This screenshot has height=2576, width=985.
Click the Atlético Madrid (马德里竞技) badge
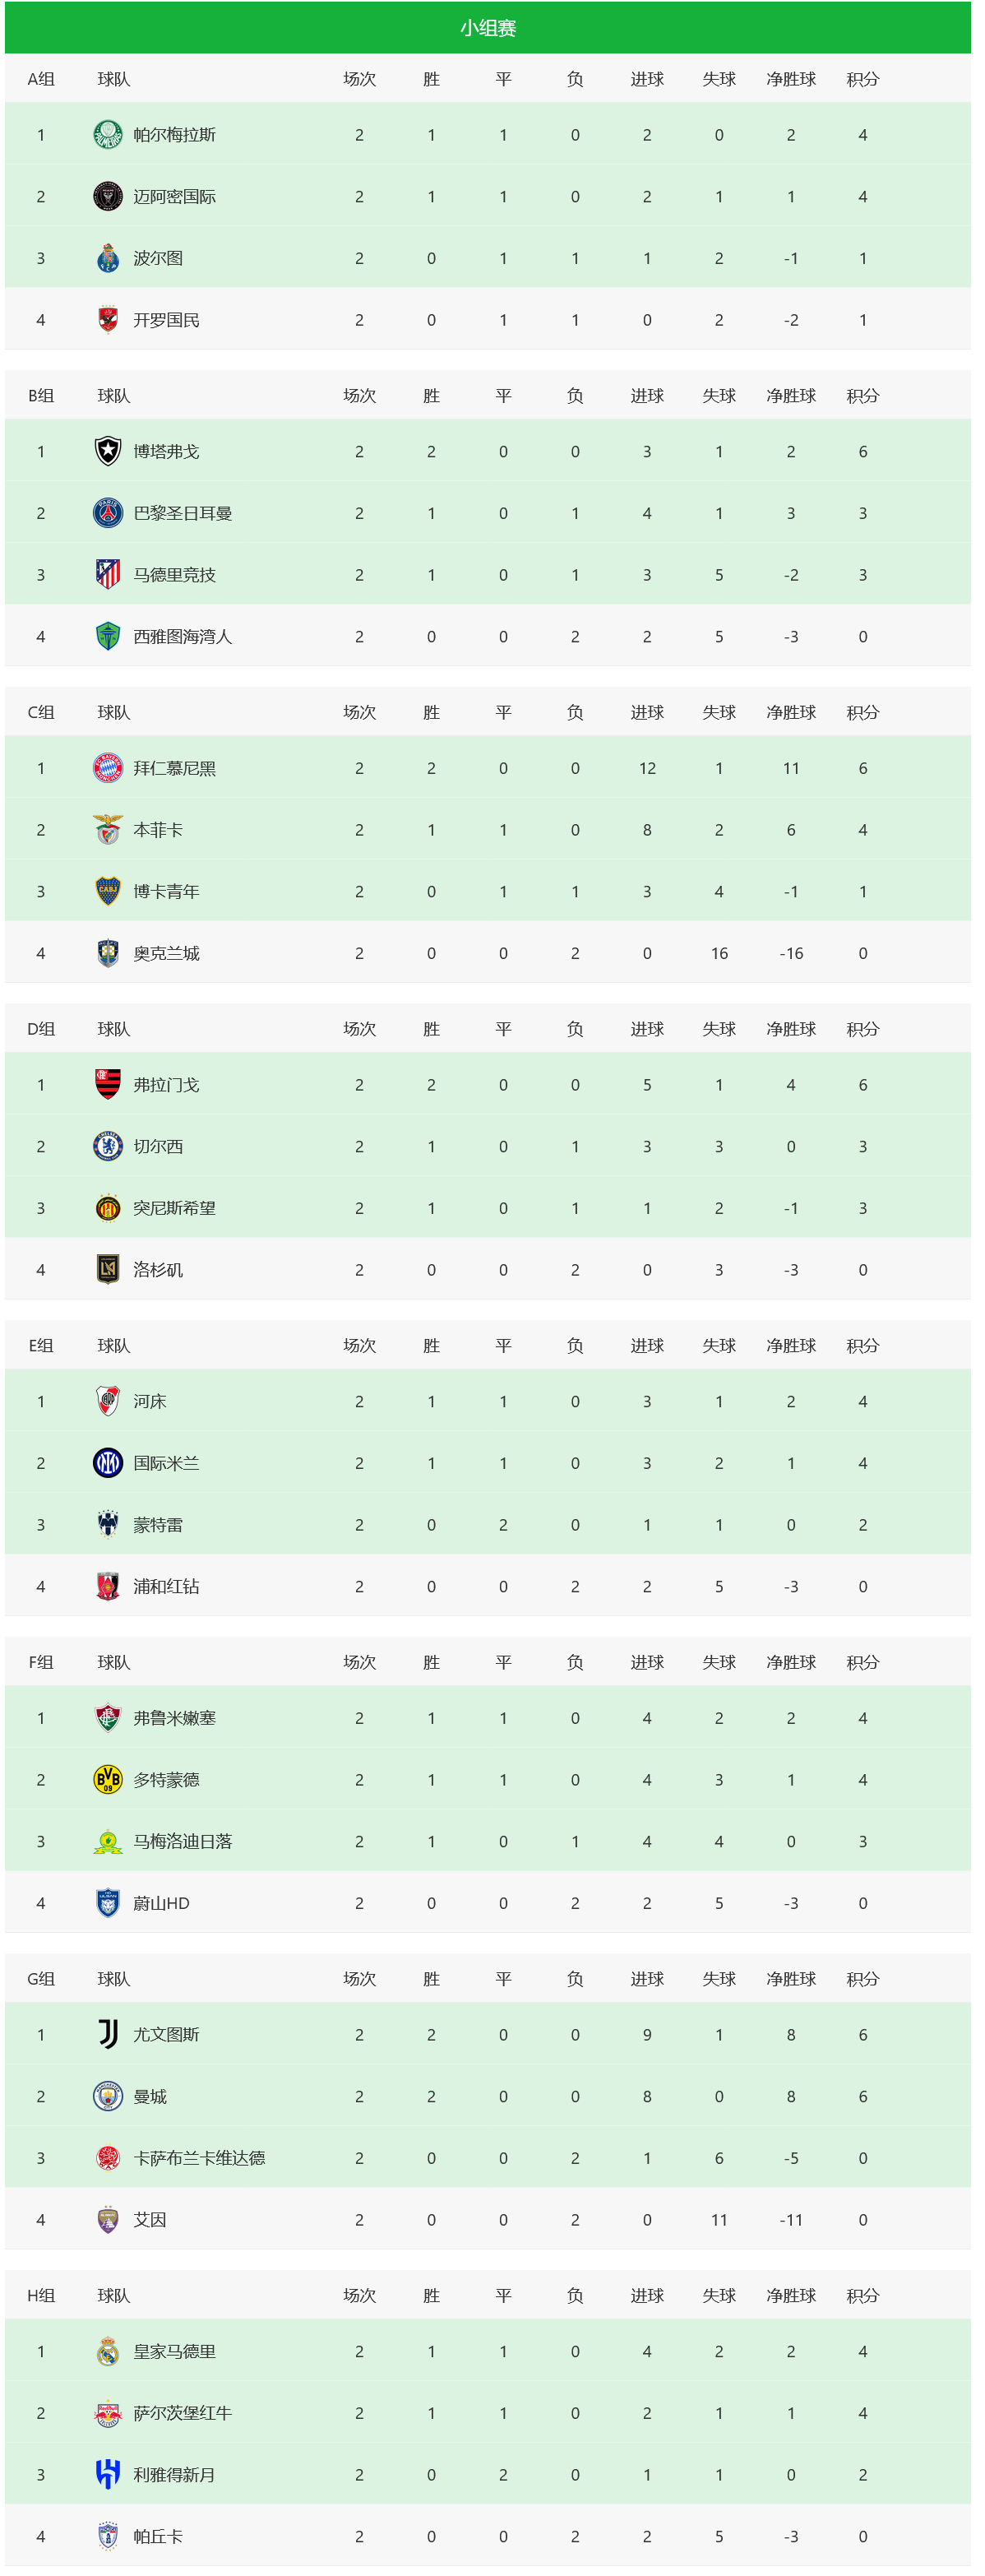pyautogui.click(x=108, y=575)
